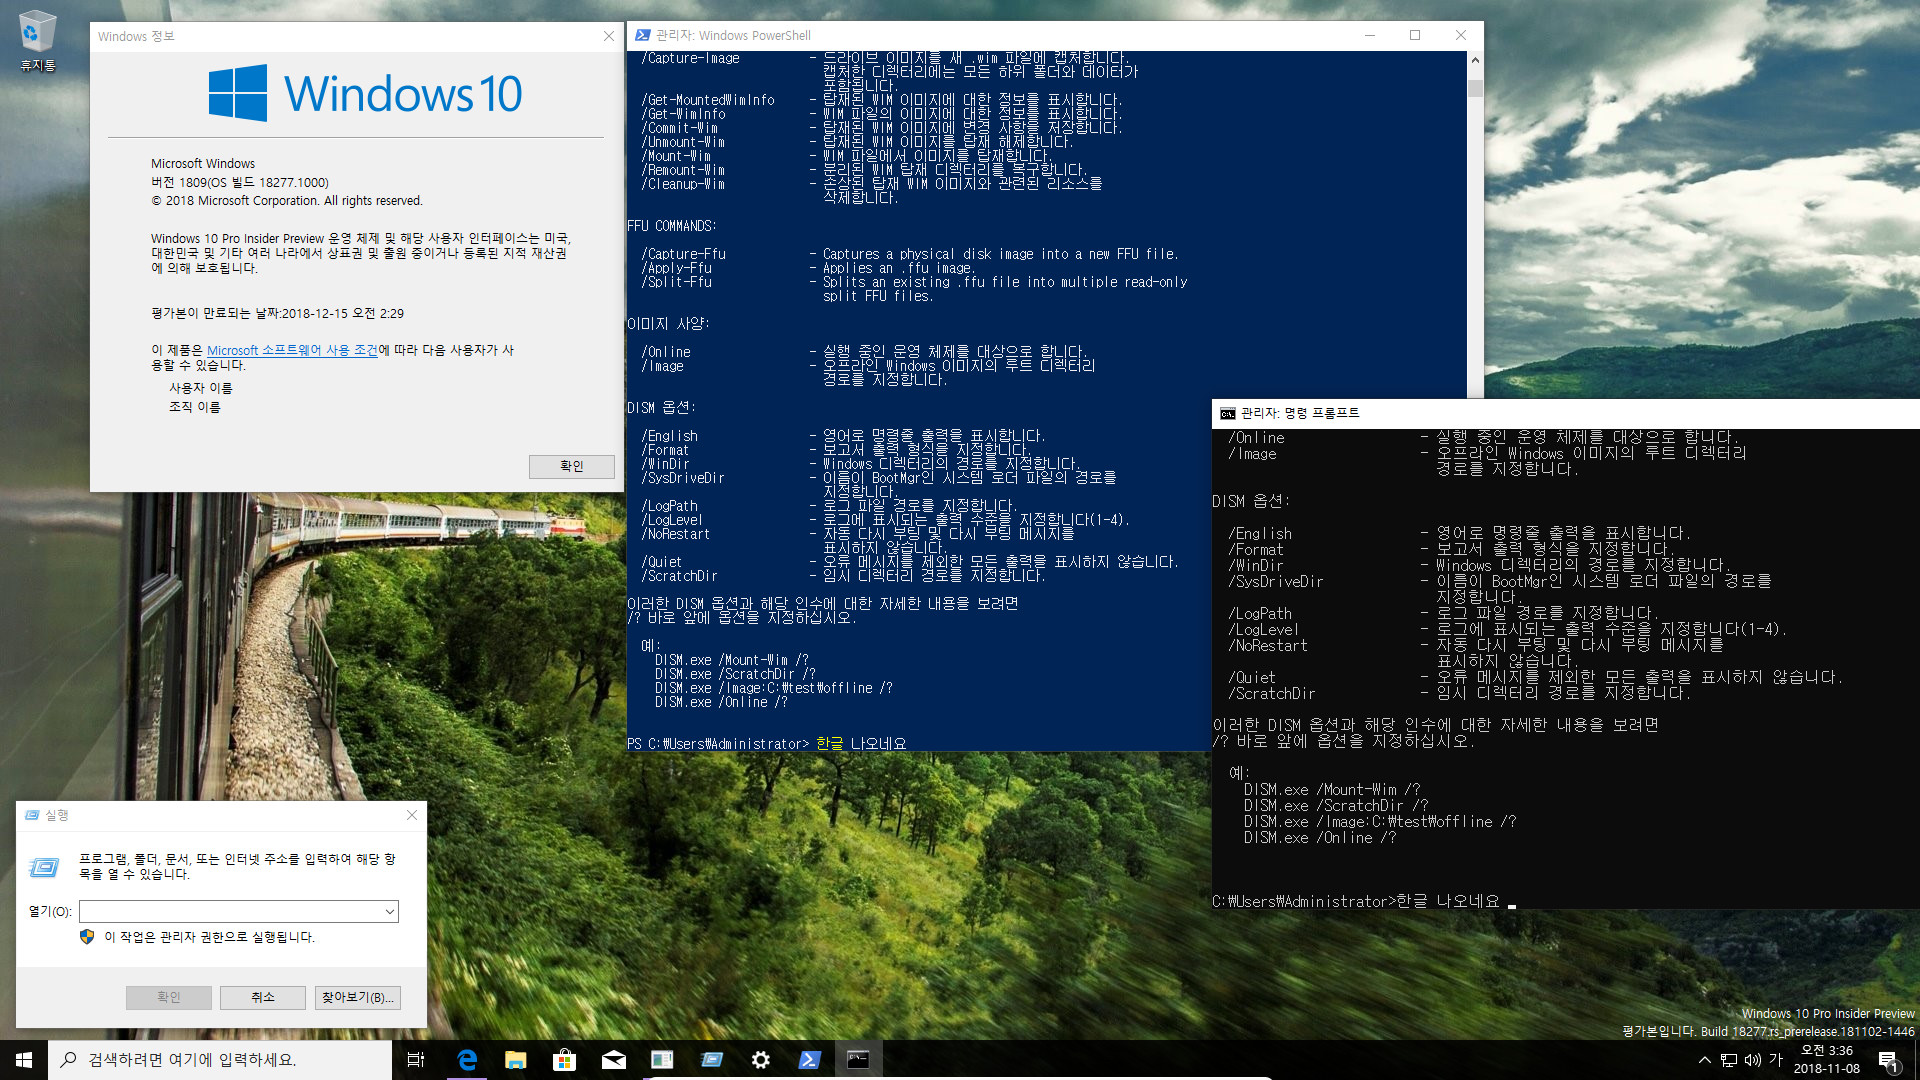This screenshot has height=1080, width=1920.
Task: Open the PowerShell window system menu icon
Action: 643,35
